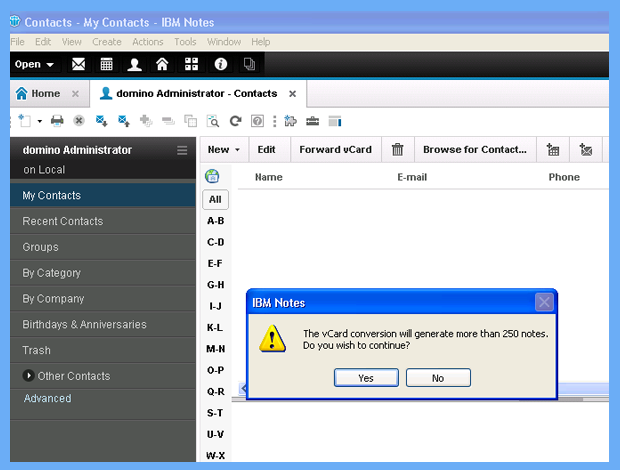Image resolution: width=620 pixels, height=470 pixels.
Task: Click the send mail up-arrow icon
Action: coord(124,121)
